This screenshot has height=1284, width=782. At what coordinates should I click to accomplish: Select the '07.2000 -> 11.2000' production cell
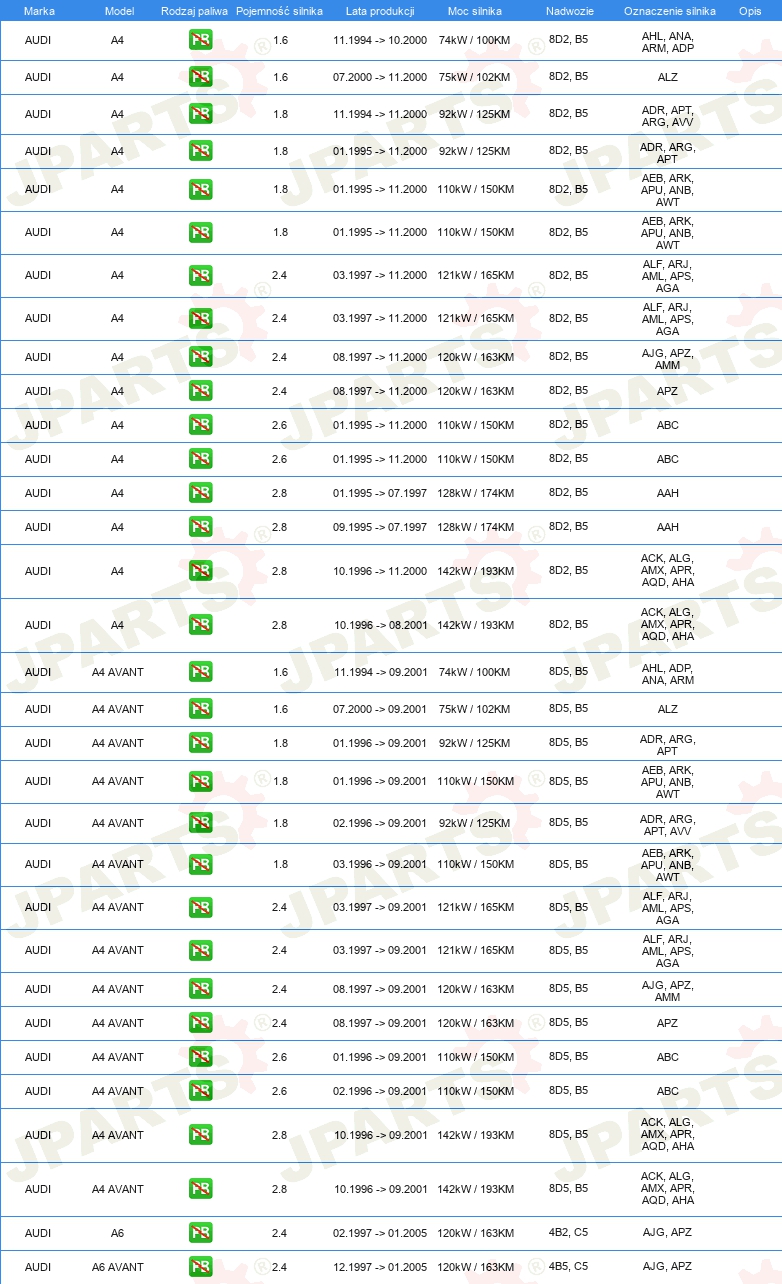(380, 77)
